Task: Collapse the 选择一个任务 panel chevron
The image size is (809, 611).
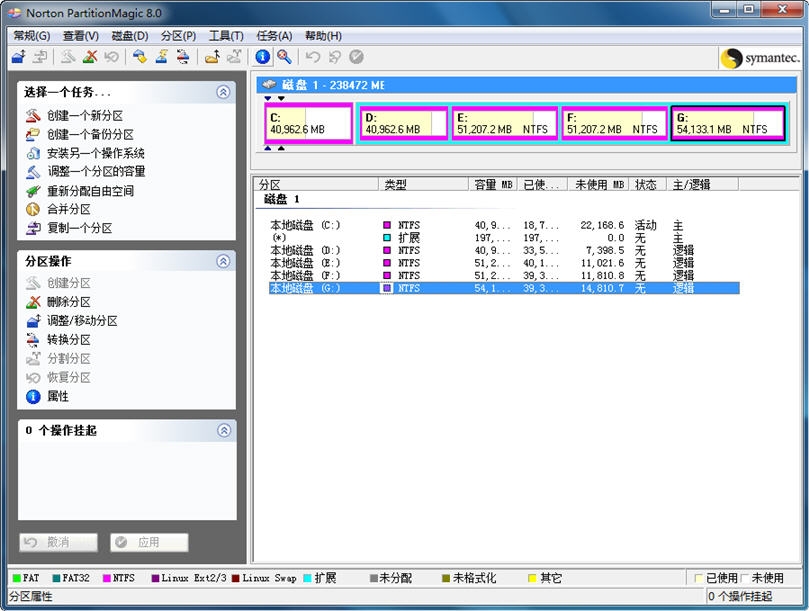Action: point(224,92)
